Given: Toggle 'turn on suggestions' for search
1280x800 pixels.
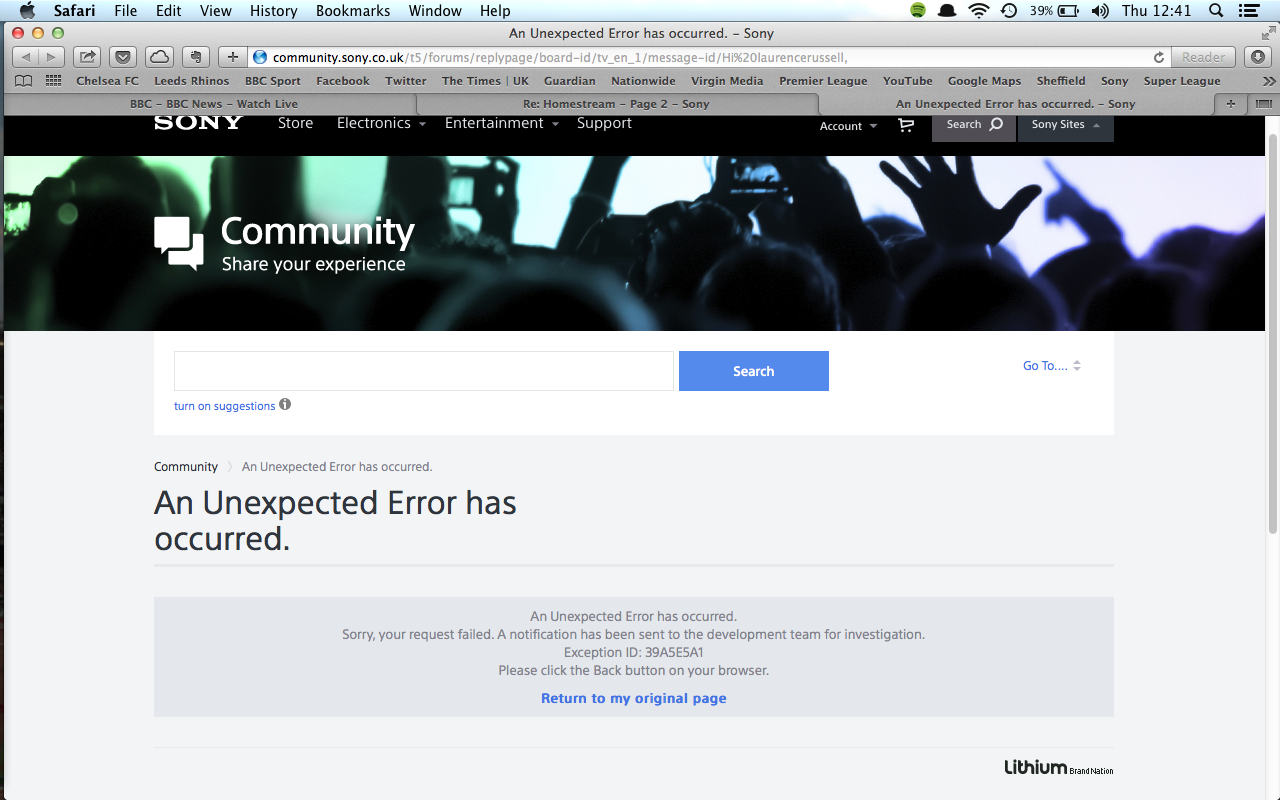Looking at the screenshot, I should (224, 406).
